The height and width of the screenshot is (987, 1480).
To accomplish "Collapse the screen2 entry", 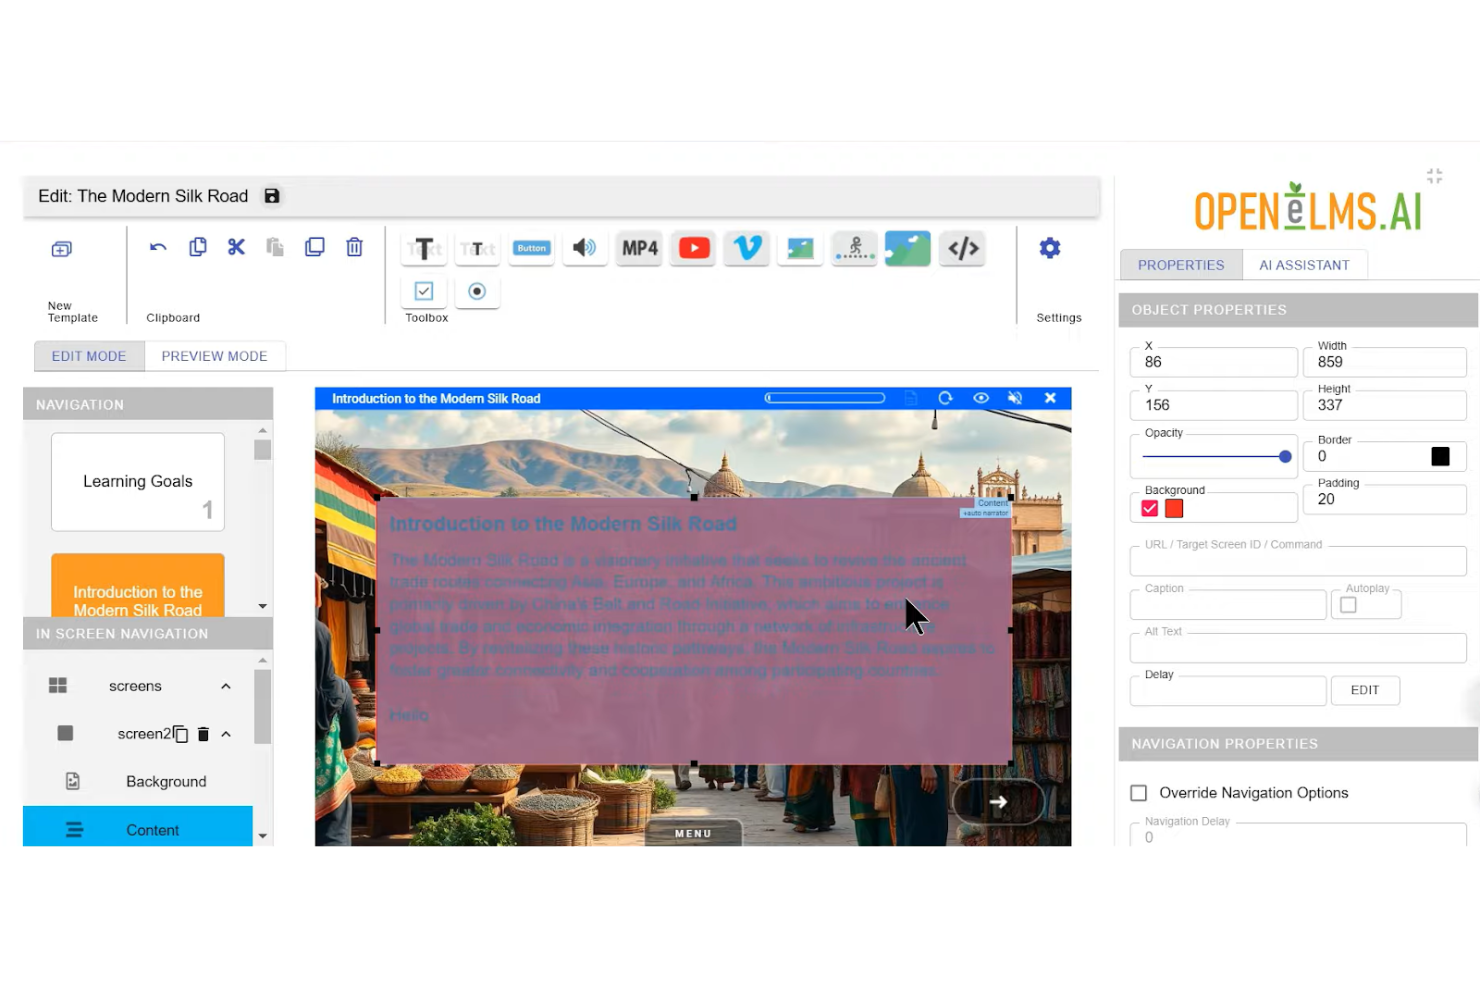I will click(225, 733).
